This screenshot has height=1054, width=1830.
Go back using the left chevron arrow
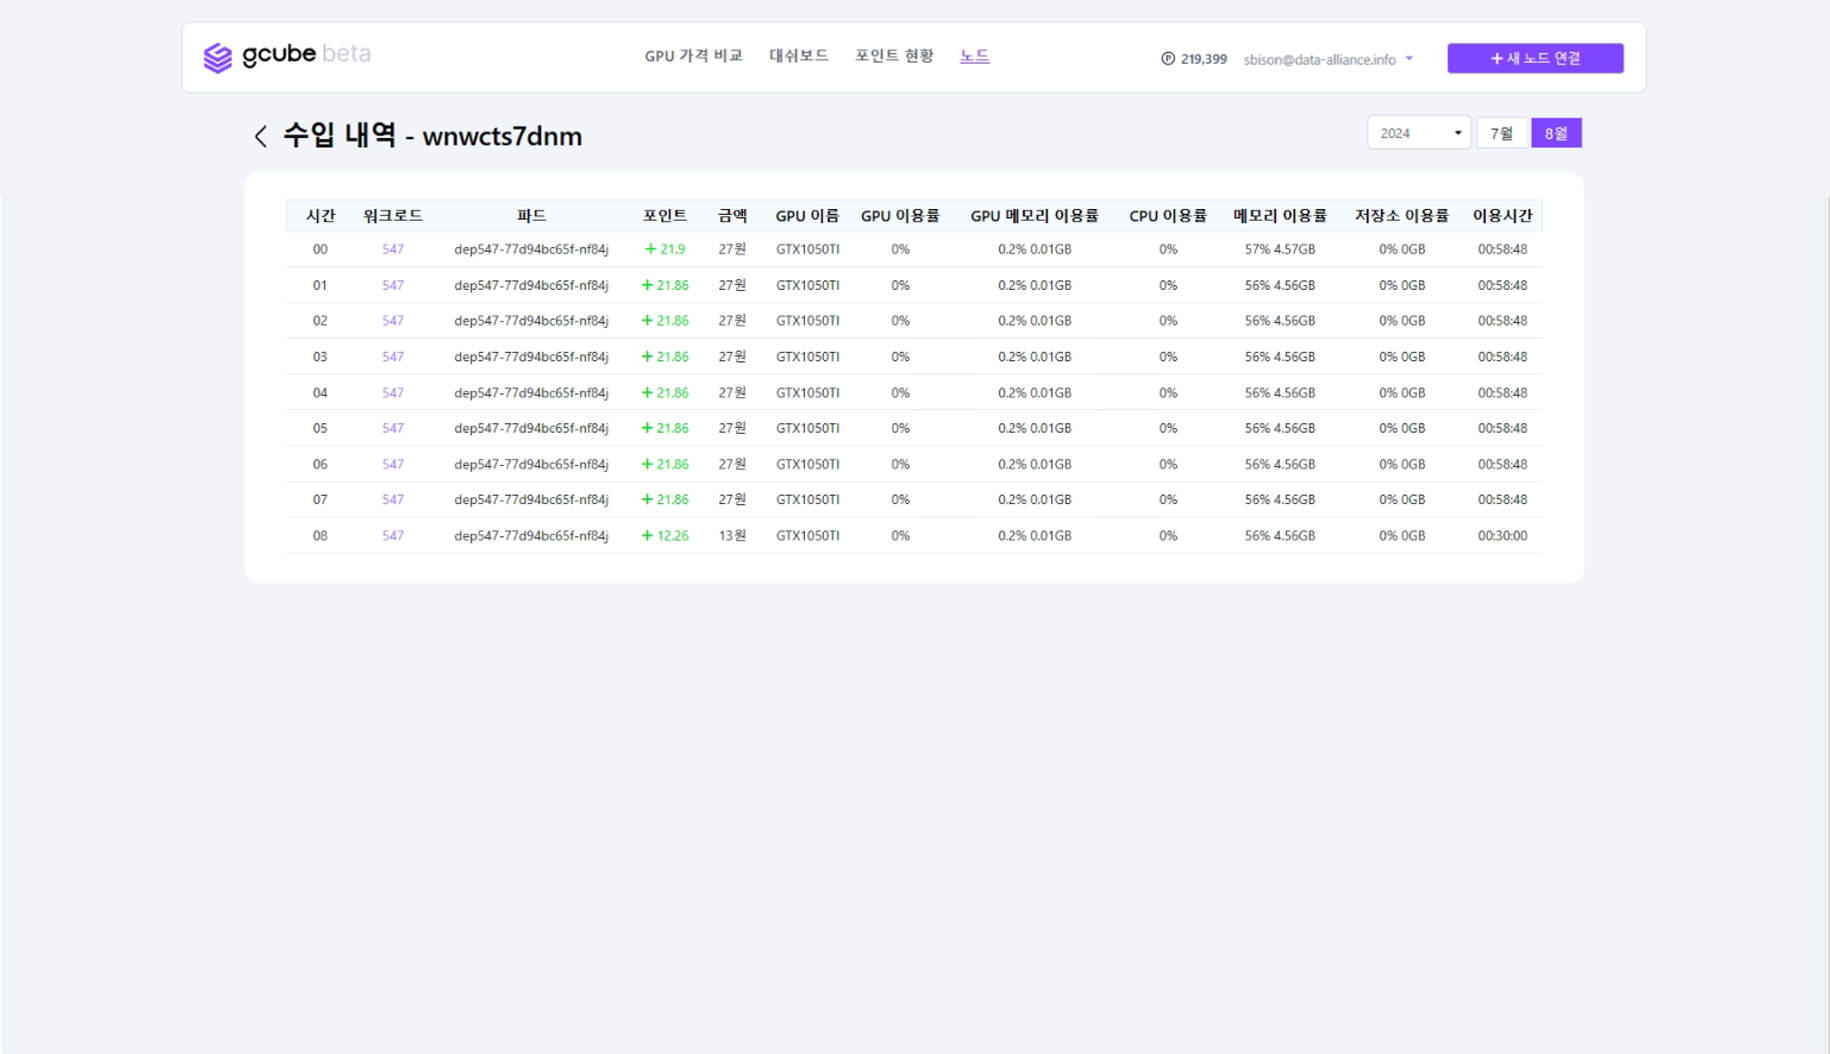coord(260,136)
